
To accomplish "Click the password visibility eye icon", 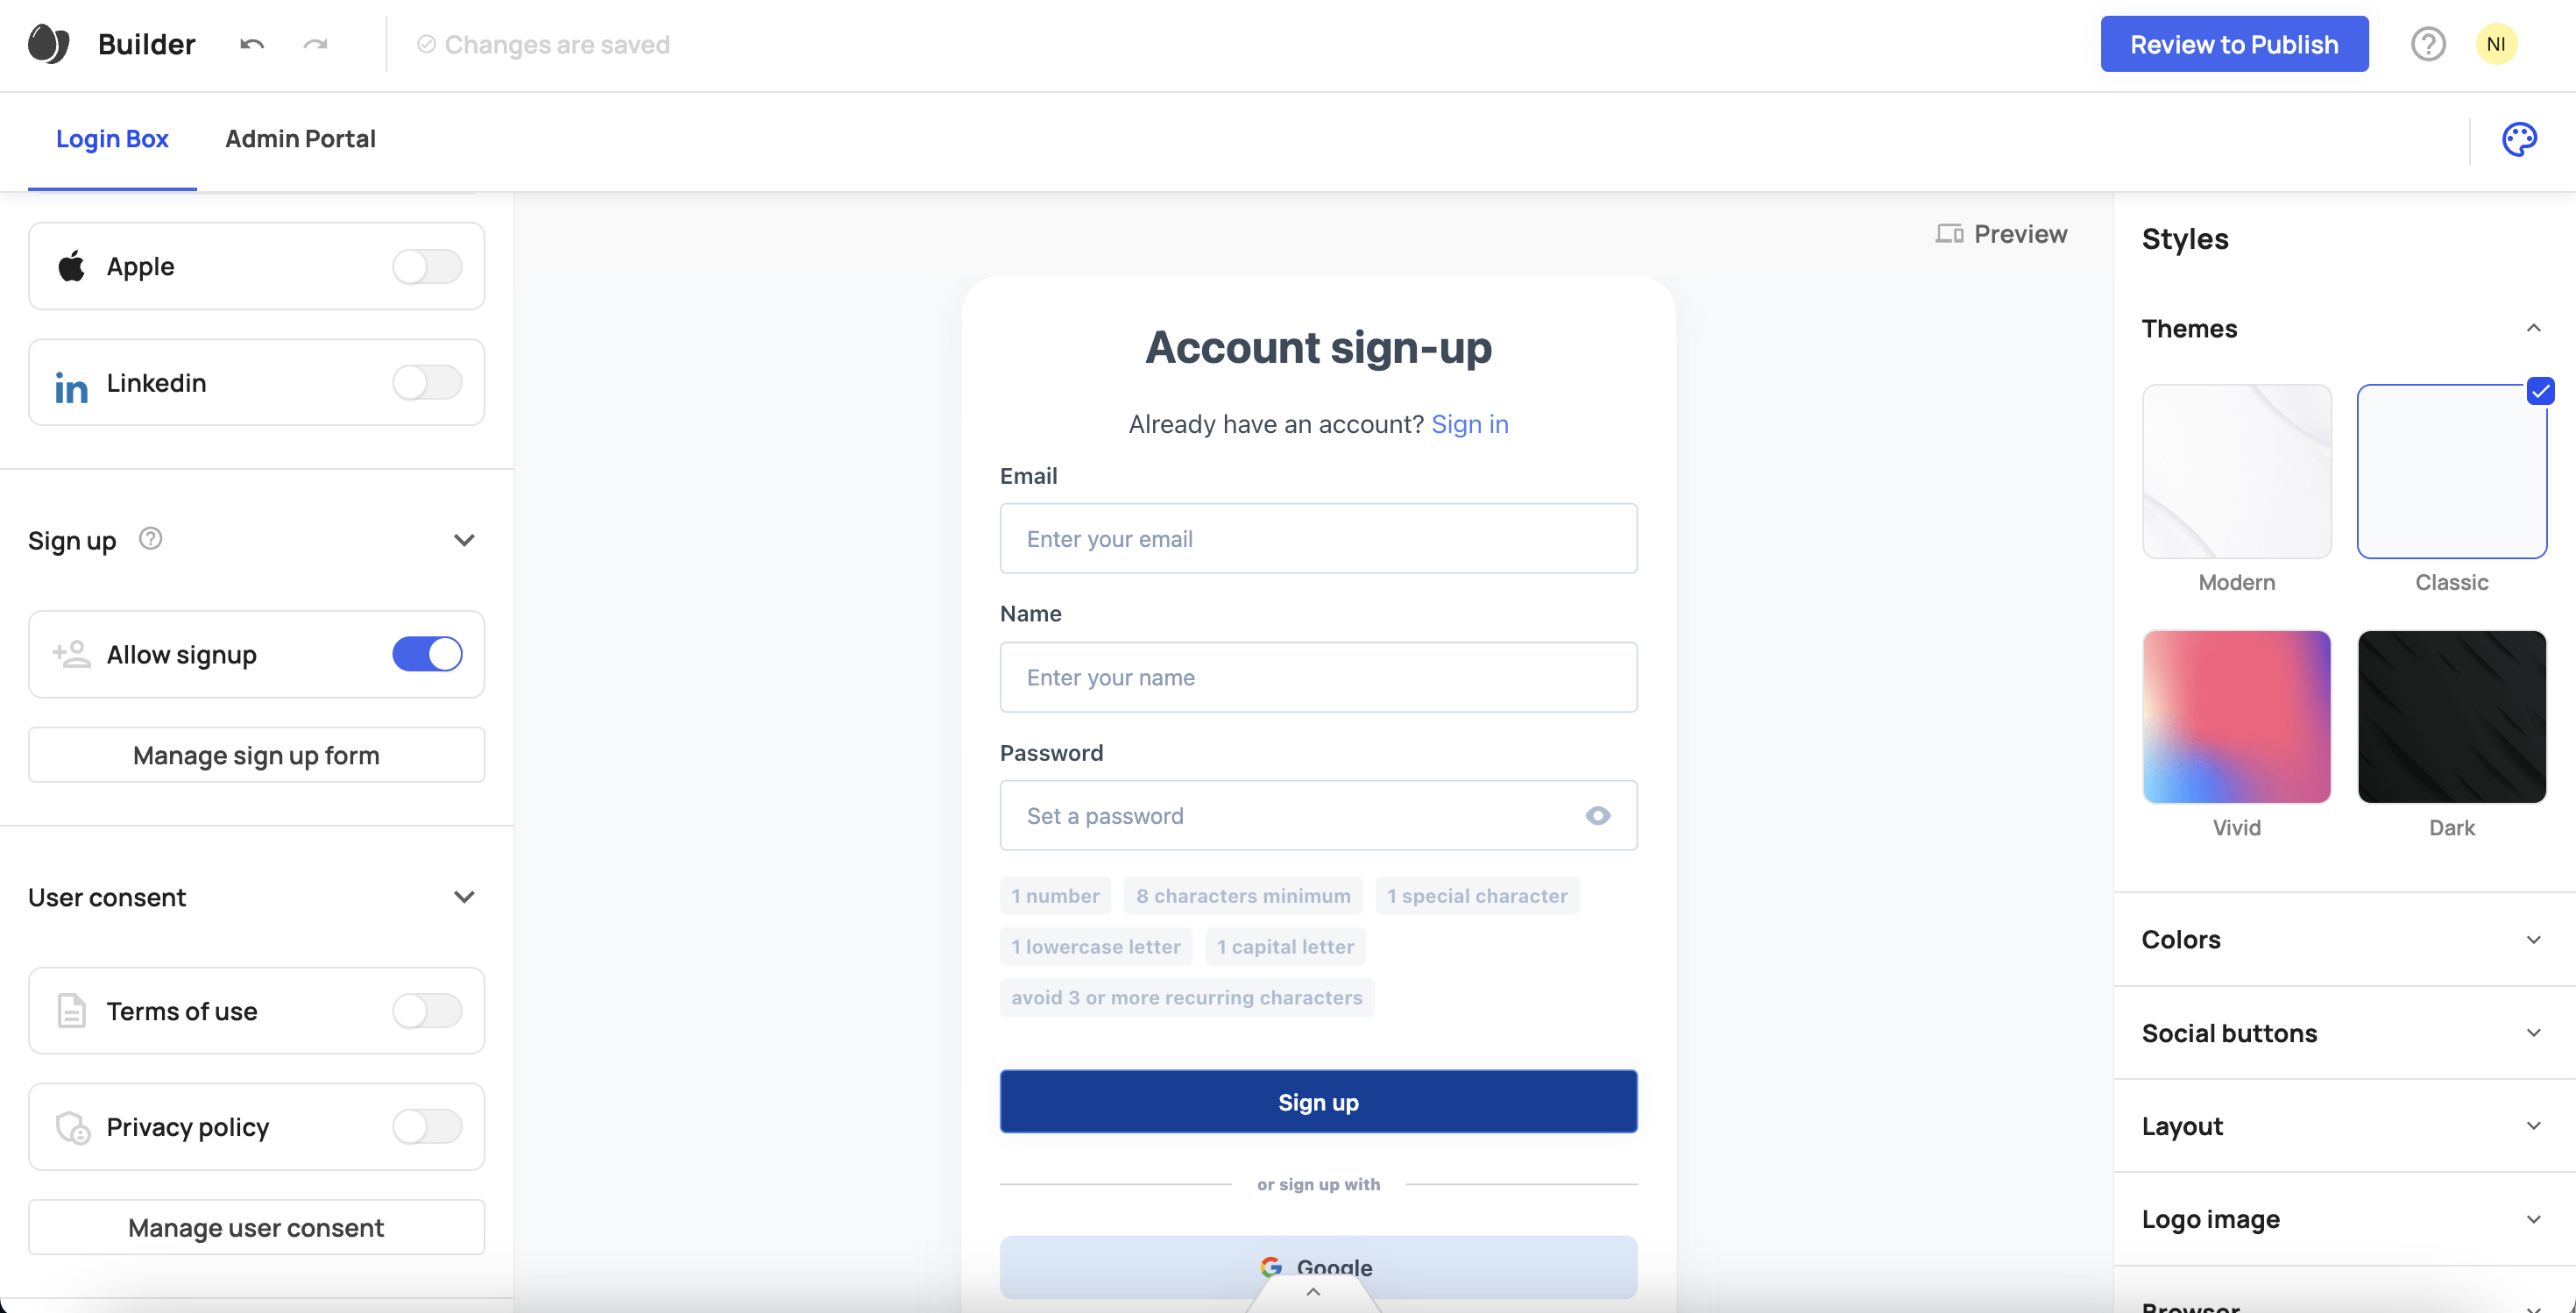I will [x=1597, y=816].
